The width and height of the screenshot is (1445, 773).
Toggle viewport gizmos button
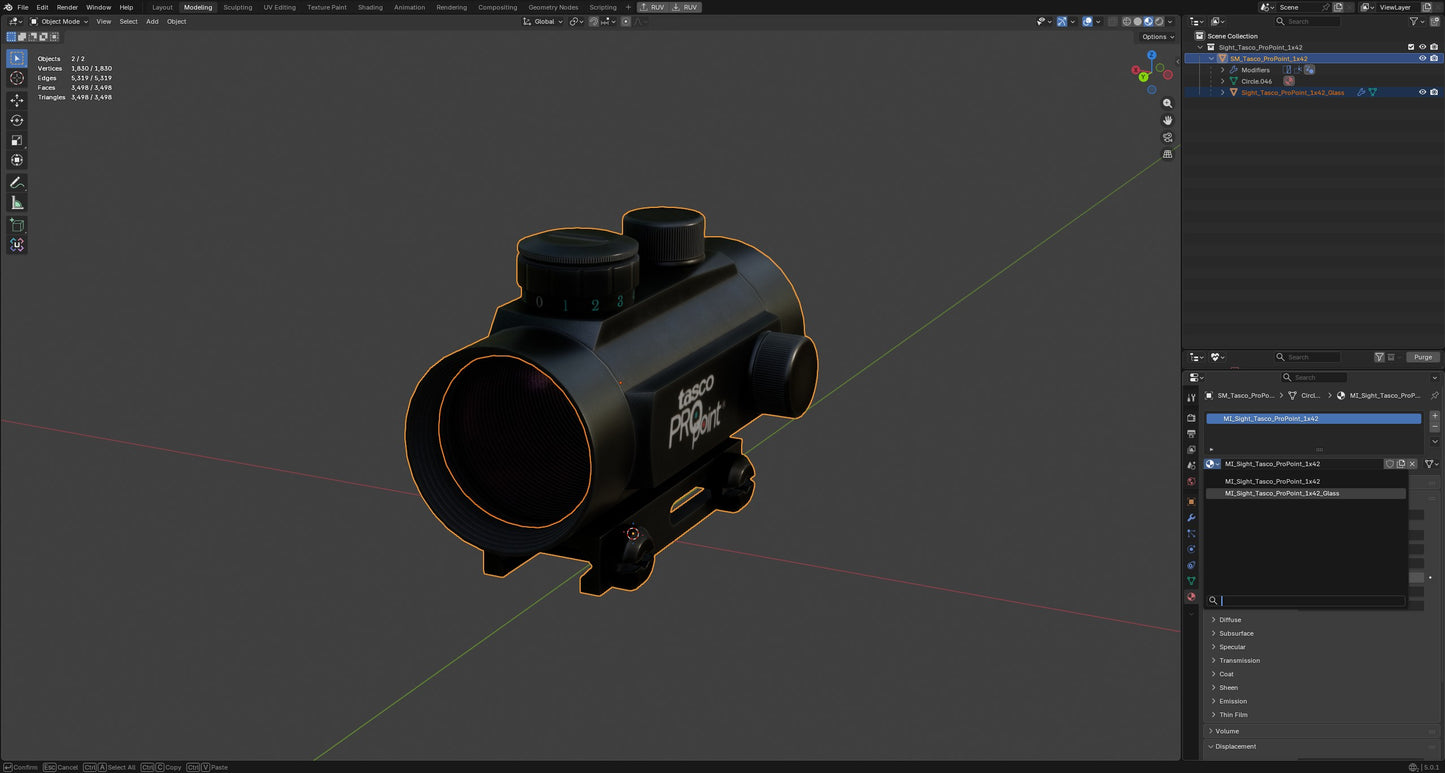(1062, 21)
